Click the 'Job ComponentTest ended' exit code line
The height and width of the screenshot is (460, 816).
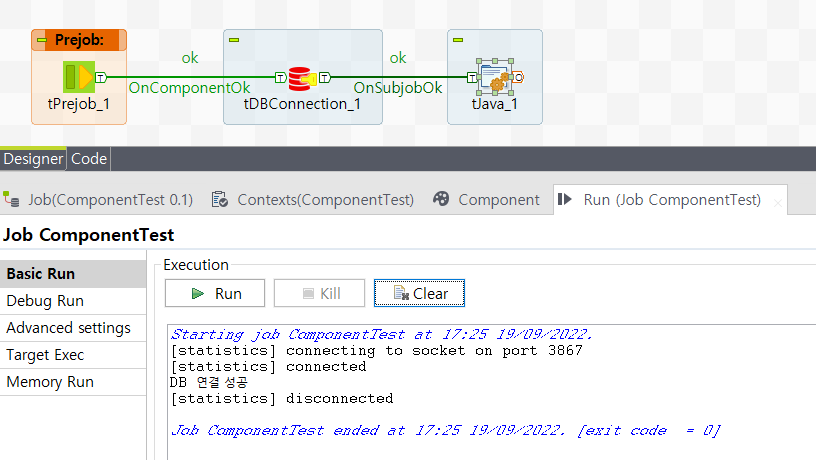[446, 431]
